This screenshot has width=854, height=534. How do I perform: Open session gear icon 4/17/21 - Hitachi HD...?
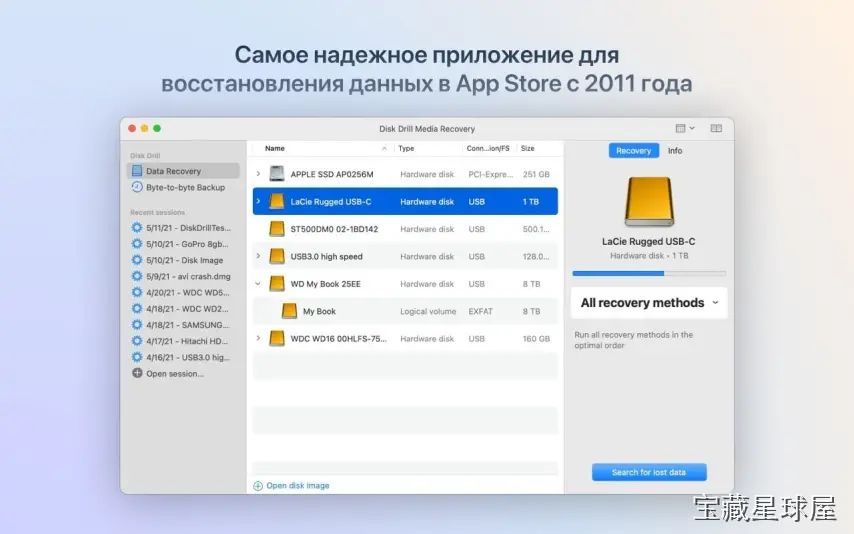coord(137,341)
